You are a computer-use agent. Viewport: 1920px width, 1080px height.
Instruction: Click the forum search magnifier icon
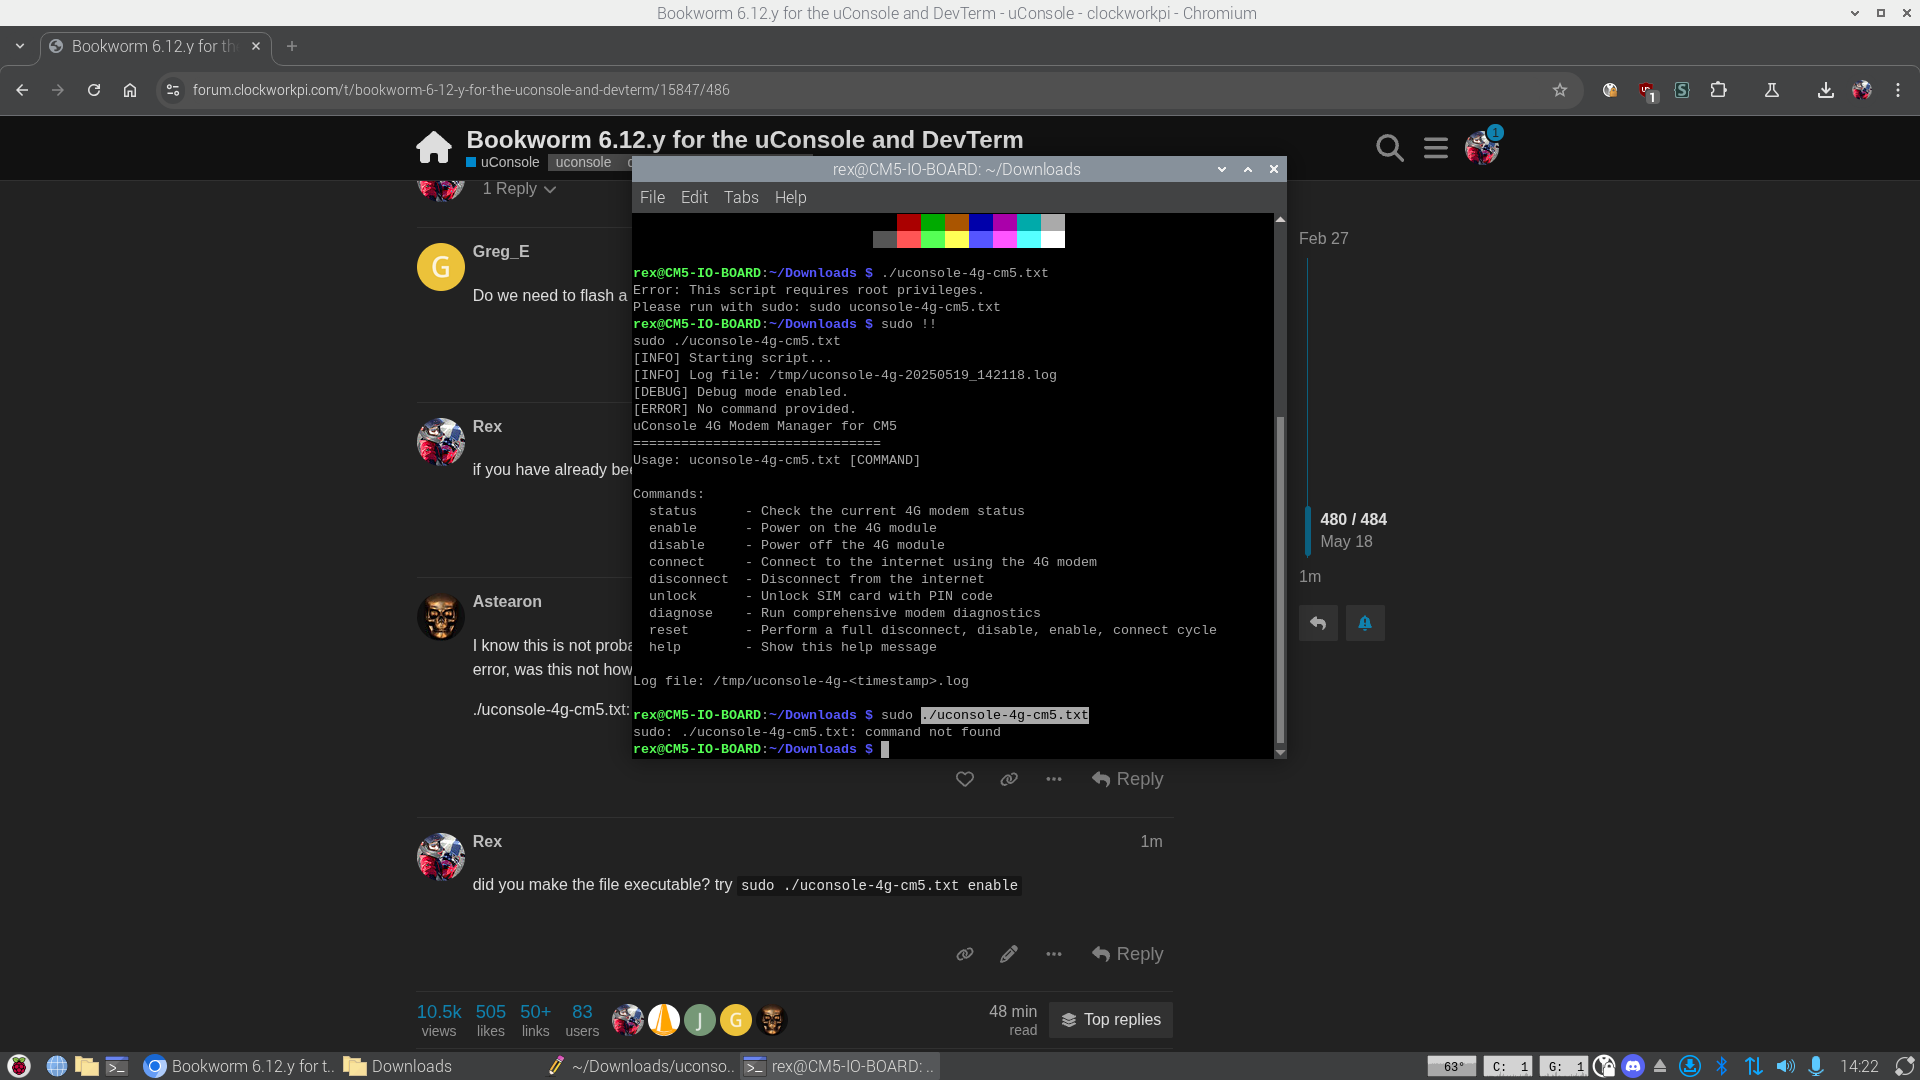[x=1389, y=148]
